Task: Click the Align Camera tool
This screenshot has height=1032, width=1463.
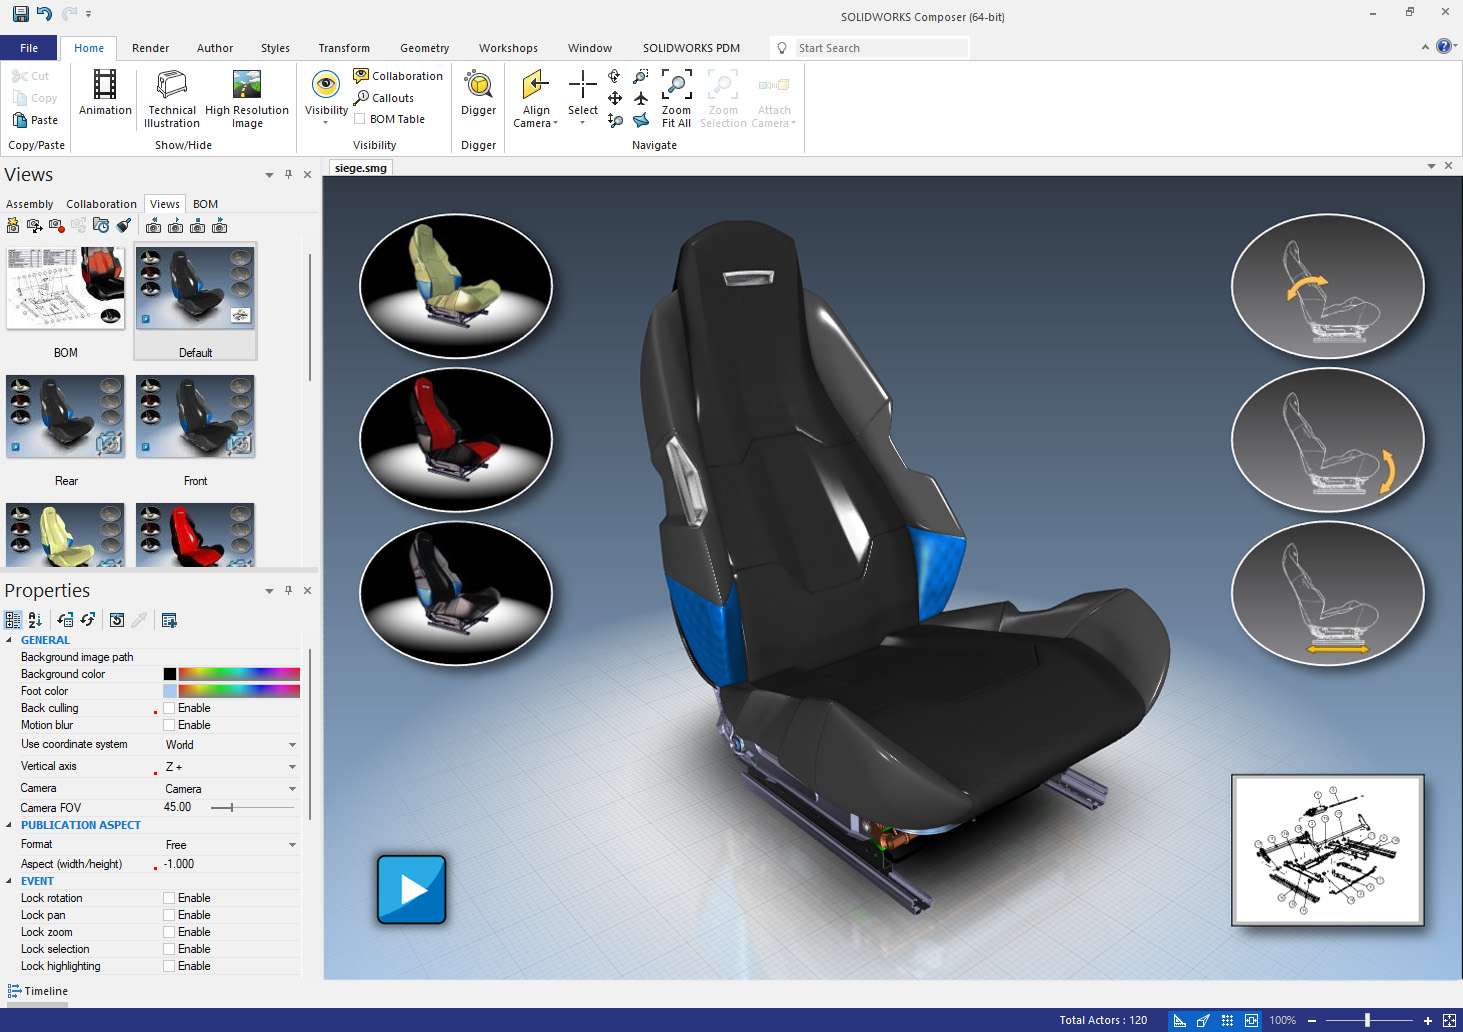Action: pos(536,99)
